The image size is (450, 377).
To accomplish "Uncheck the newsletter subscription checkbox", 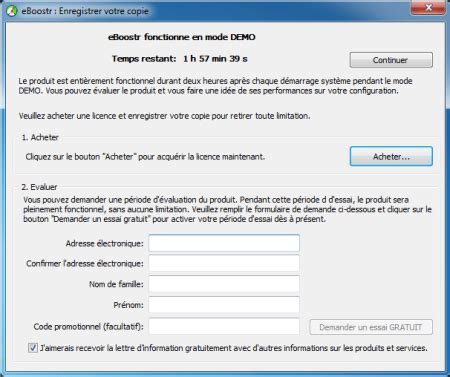I will (33, 348).
